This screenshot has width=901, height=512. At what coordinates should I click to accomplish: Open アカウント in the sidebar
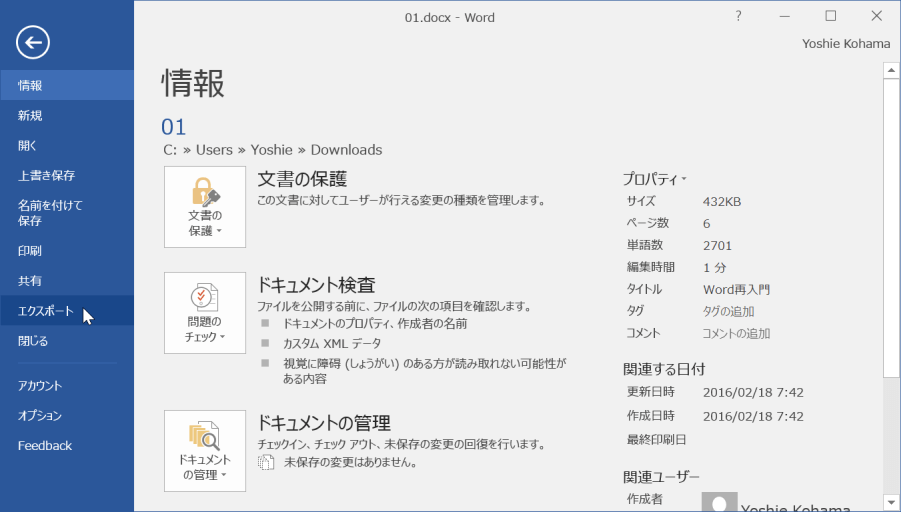67,386
